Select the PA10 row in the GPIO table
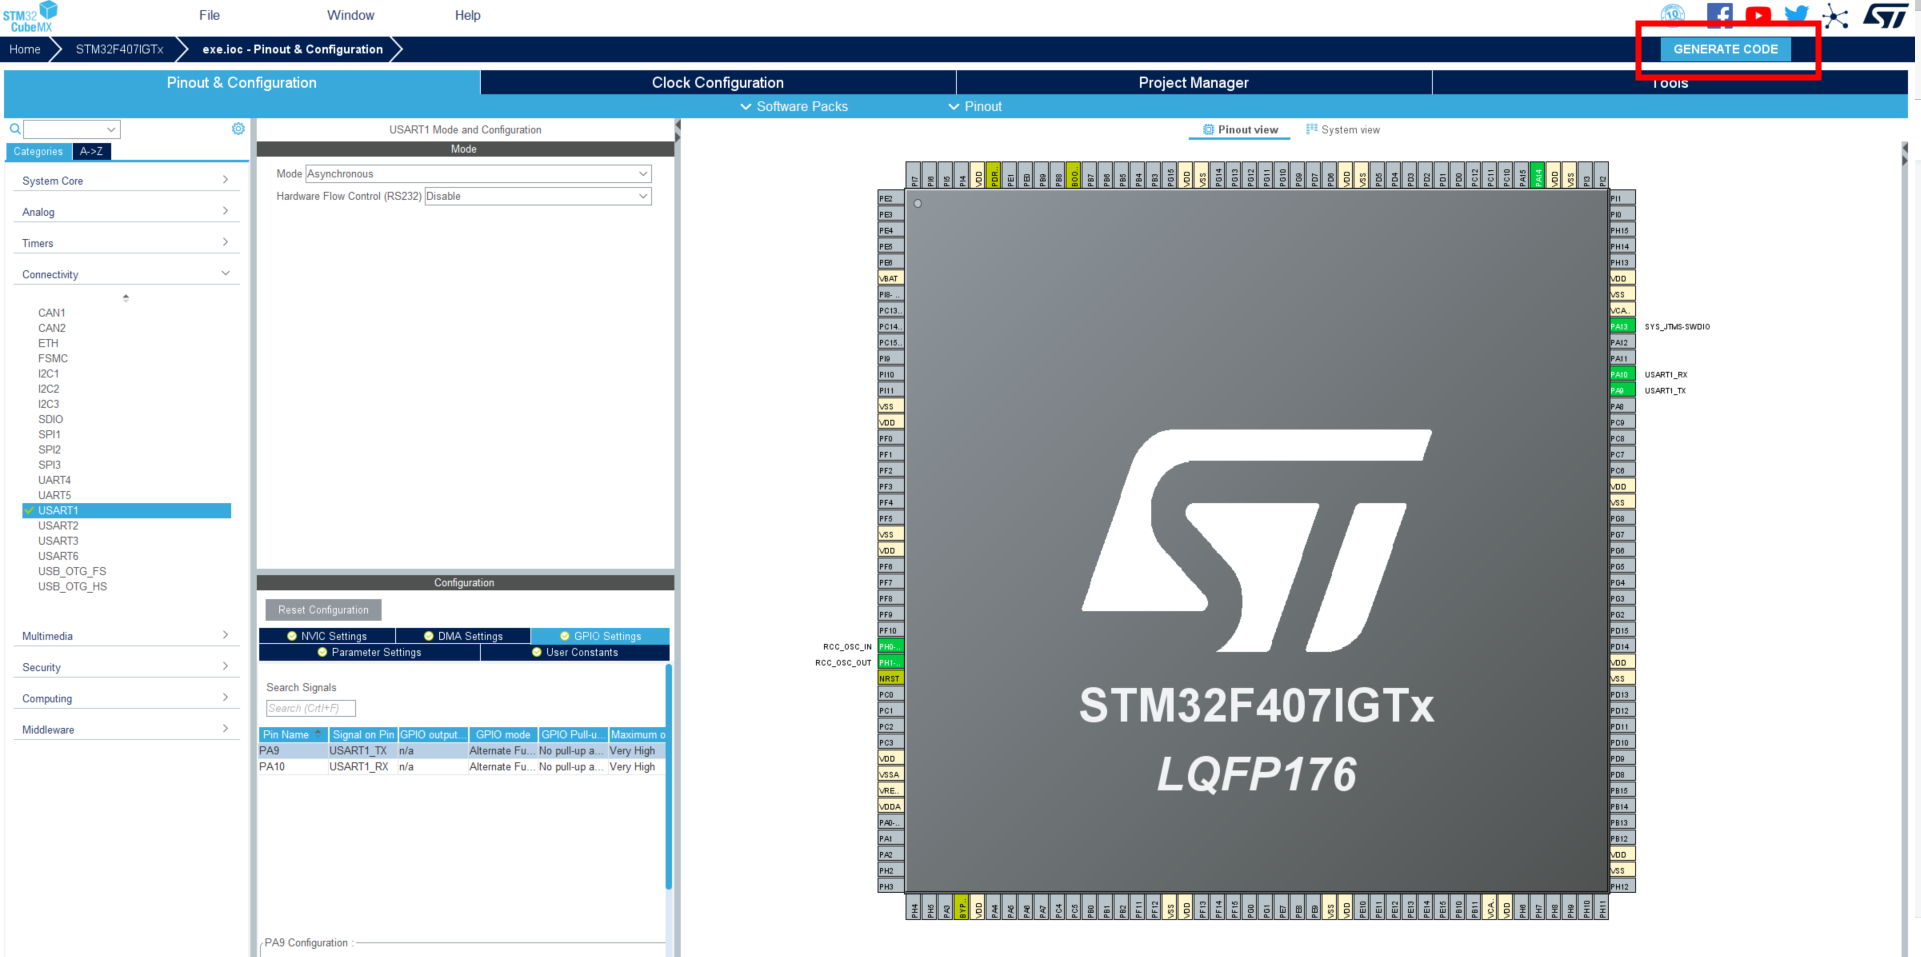Screen dimensions: 1921x957 462,767
